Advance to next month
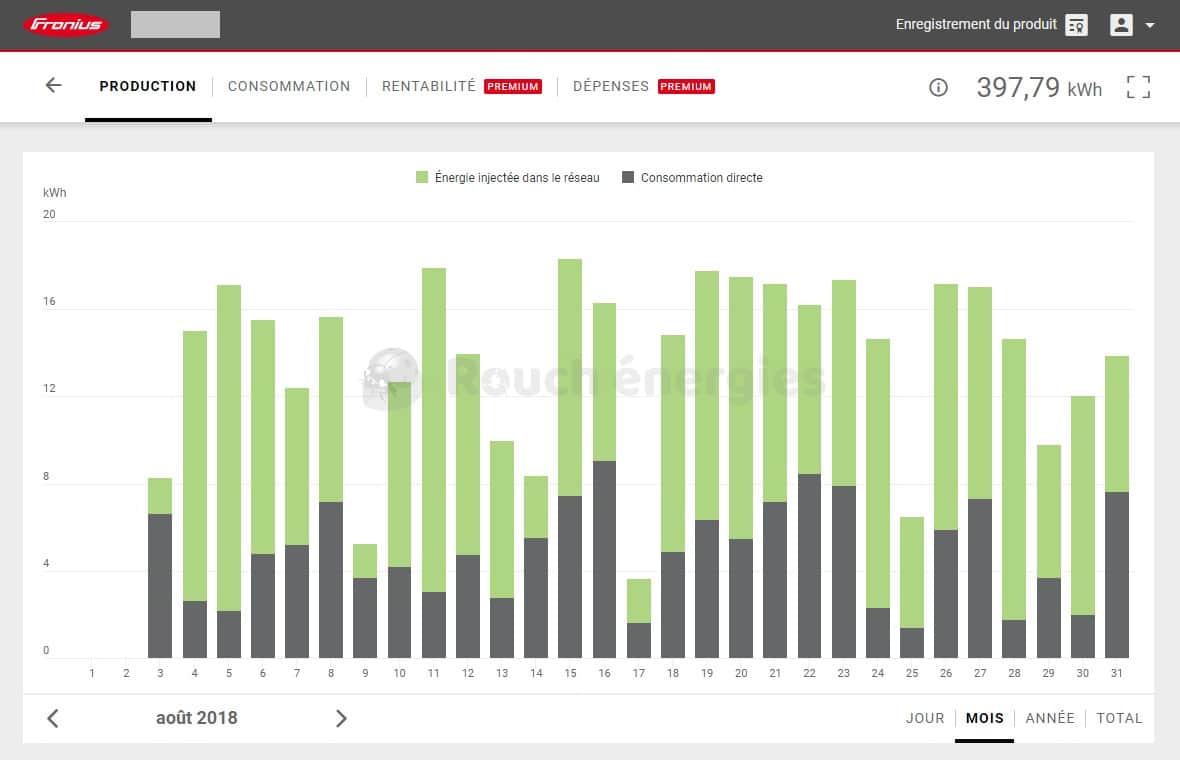The width and height of the screenshot is (1180, 760). click(x=341, y=718)
